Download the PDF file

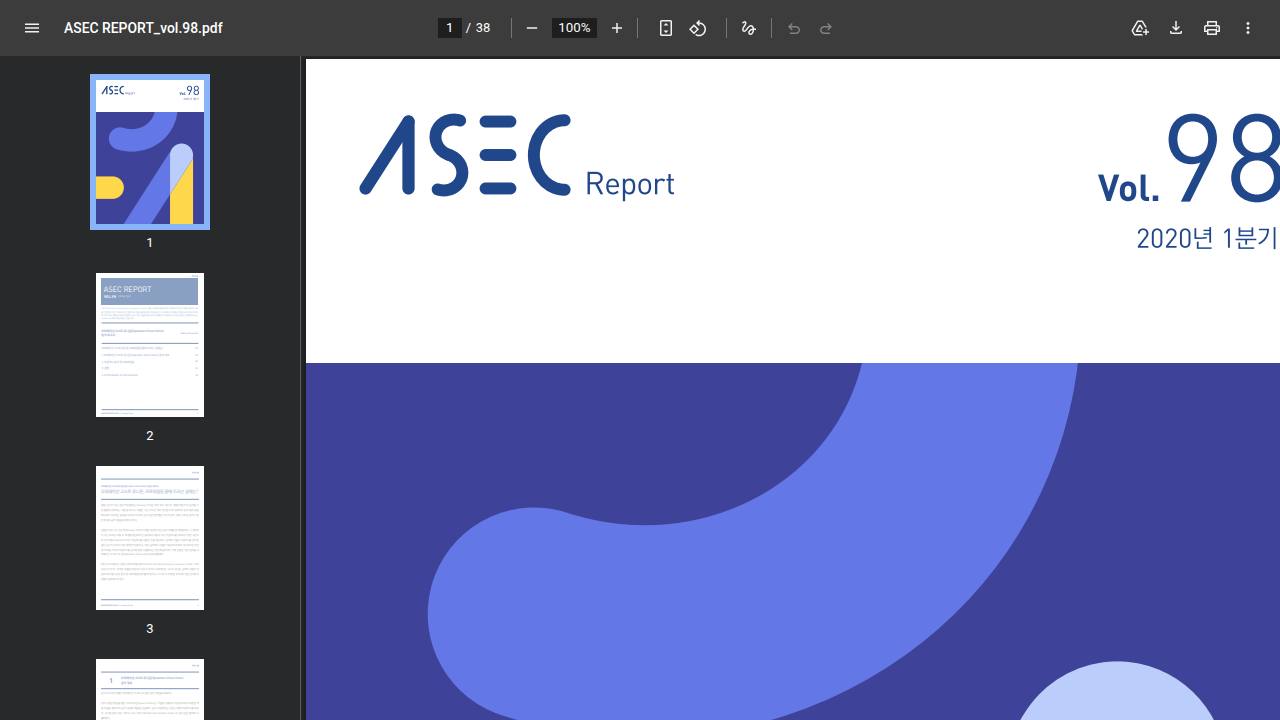pos(1176,28)
